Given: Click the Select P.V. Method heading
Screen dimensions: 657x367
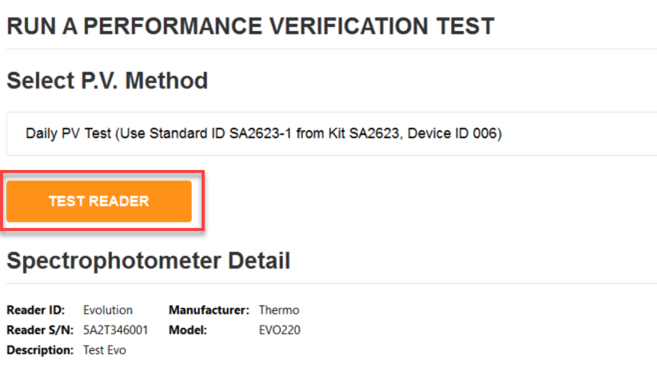Looking at the screenshot, I should pos(107,80).
